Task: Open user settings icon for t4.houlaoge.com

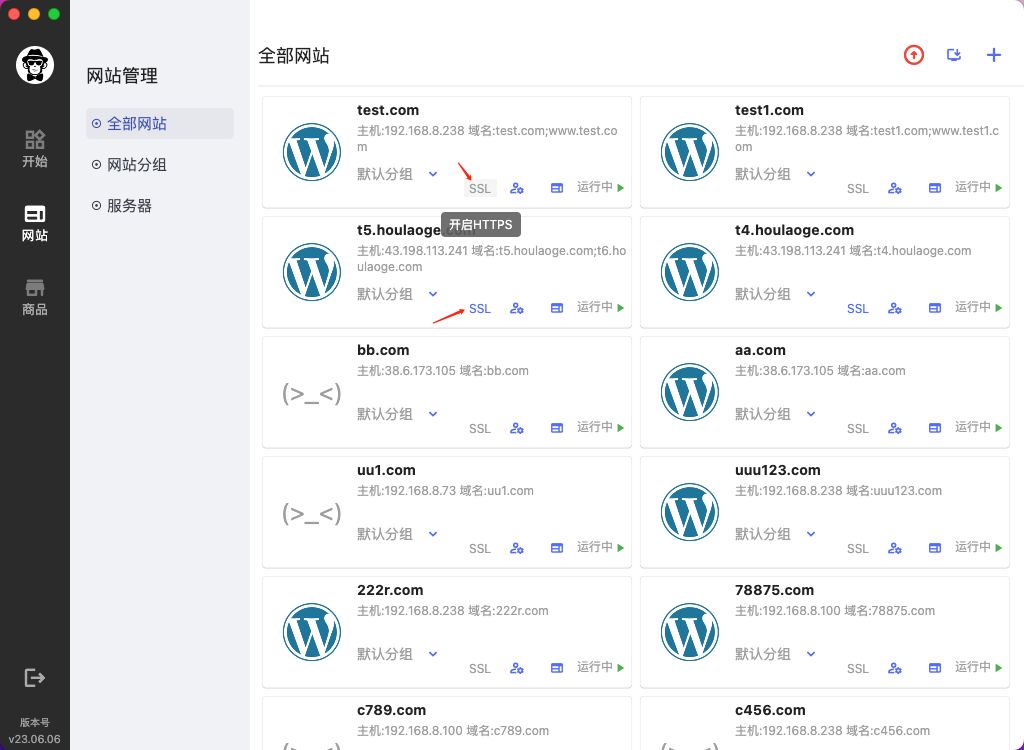Action: click(895, 308)
